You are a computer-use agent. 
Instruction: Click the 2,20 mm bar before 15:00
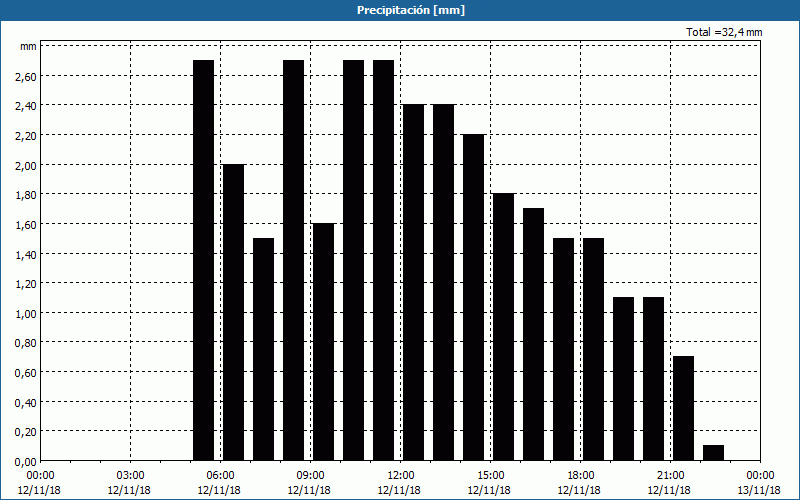click(x=473, y=297)
